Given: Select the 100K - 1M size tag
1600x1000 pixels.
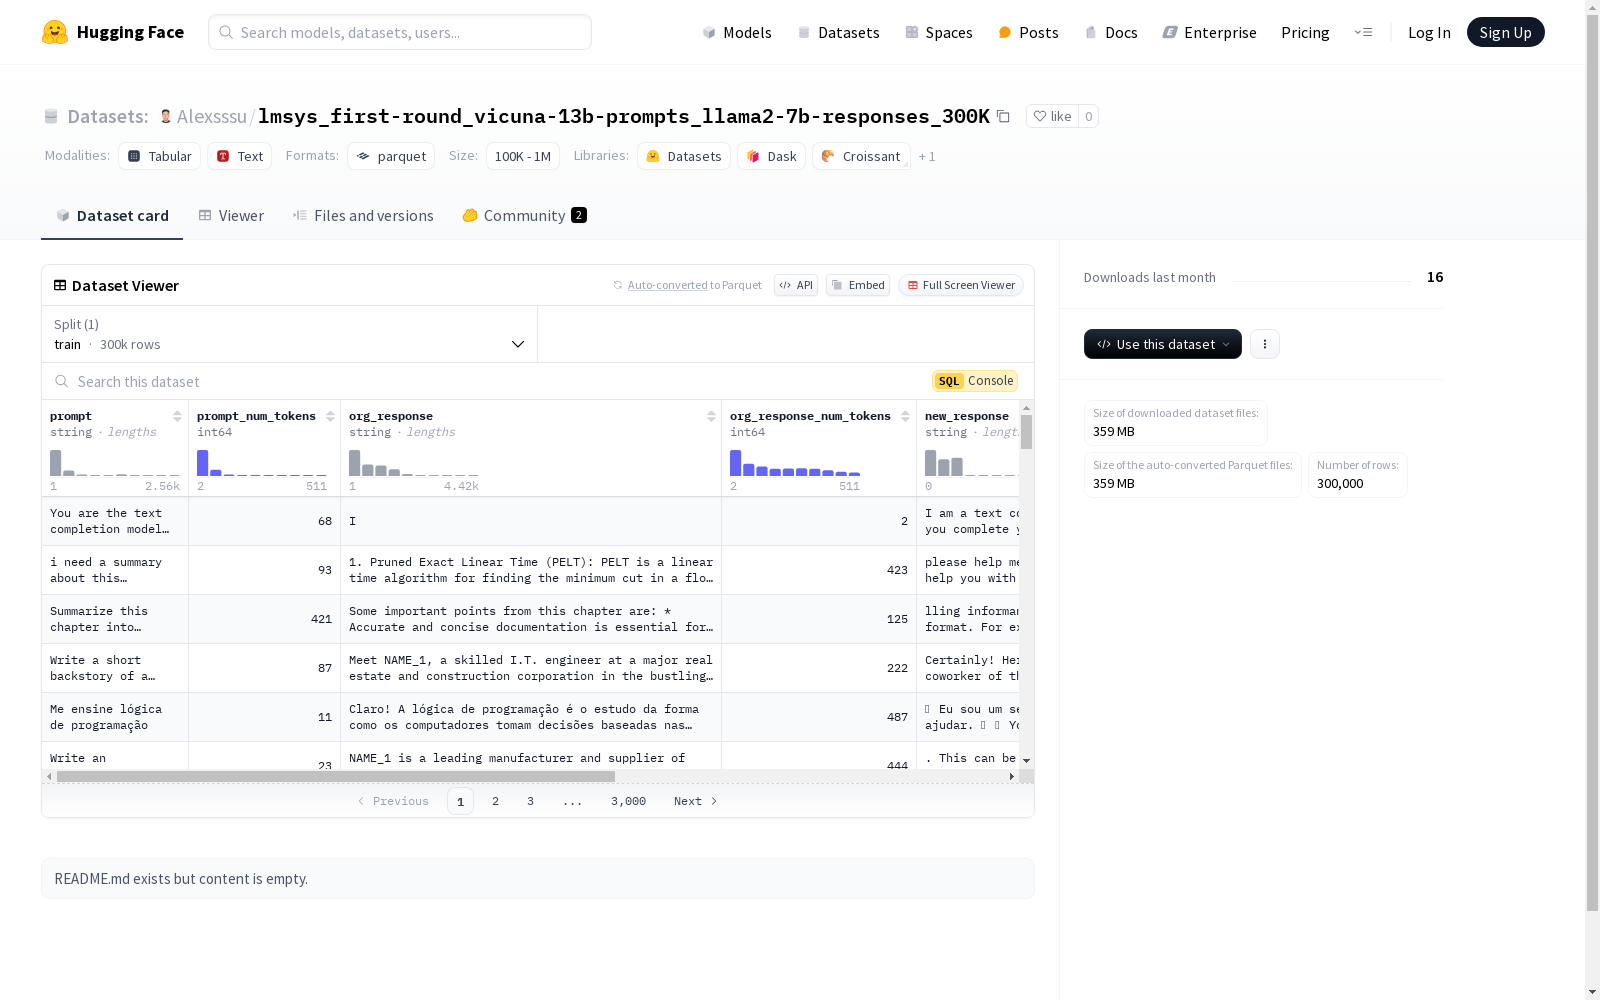Looking at the screenshot, I should pos(523,156).
